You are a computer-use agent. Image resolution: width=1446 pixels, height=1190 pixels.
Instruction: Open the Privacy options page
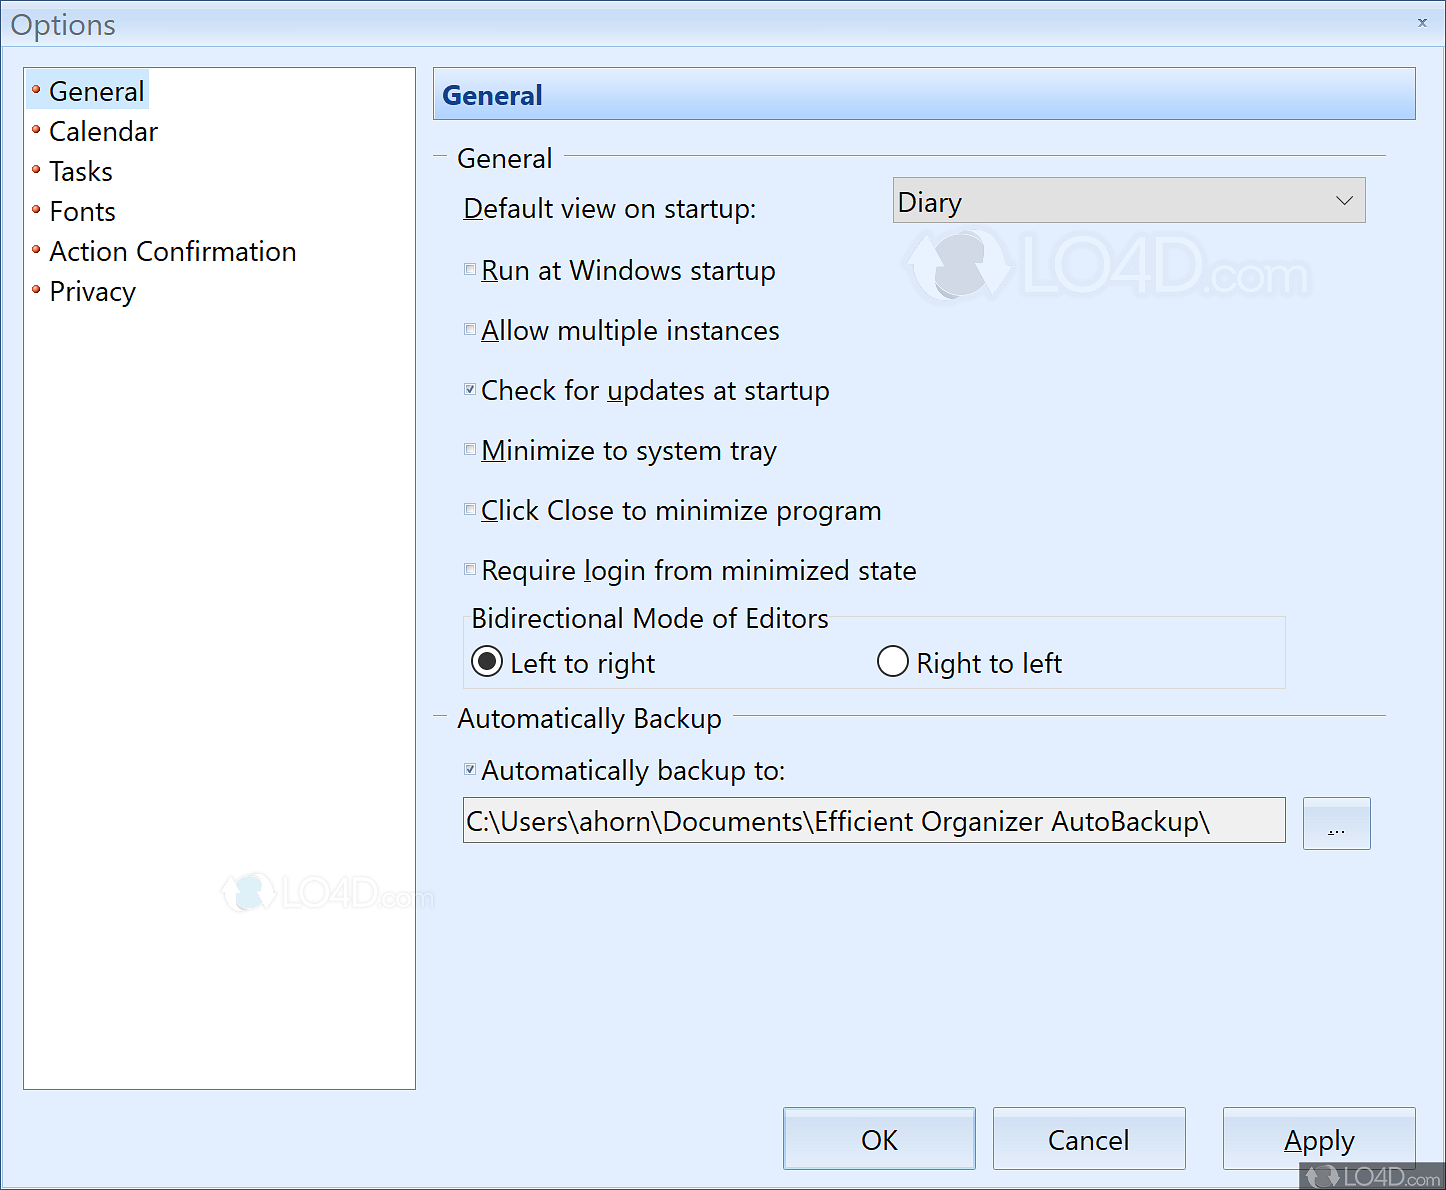tap(92, 291)
